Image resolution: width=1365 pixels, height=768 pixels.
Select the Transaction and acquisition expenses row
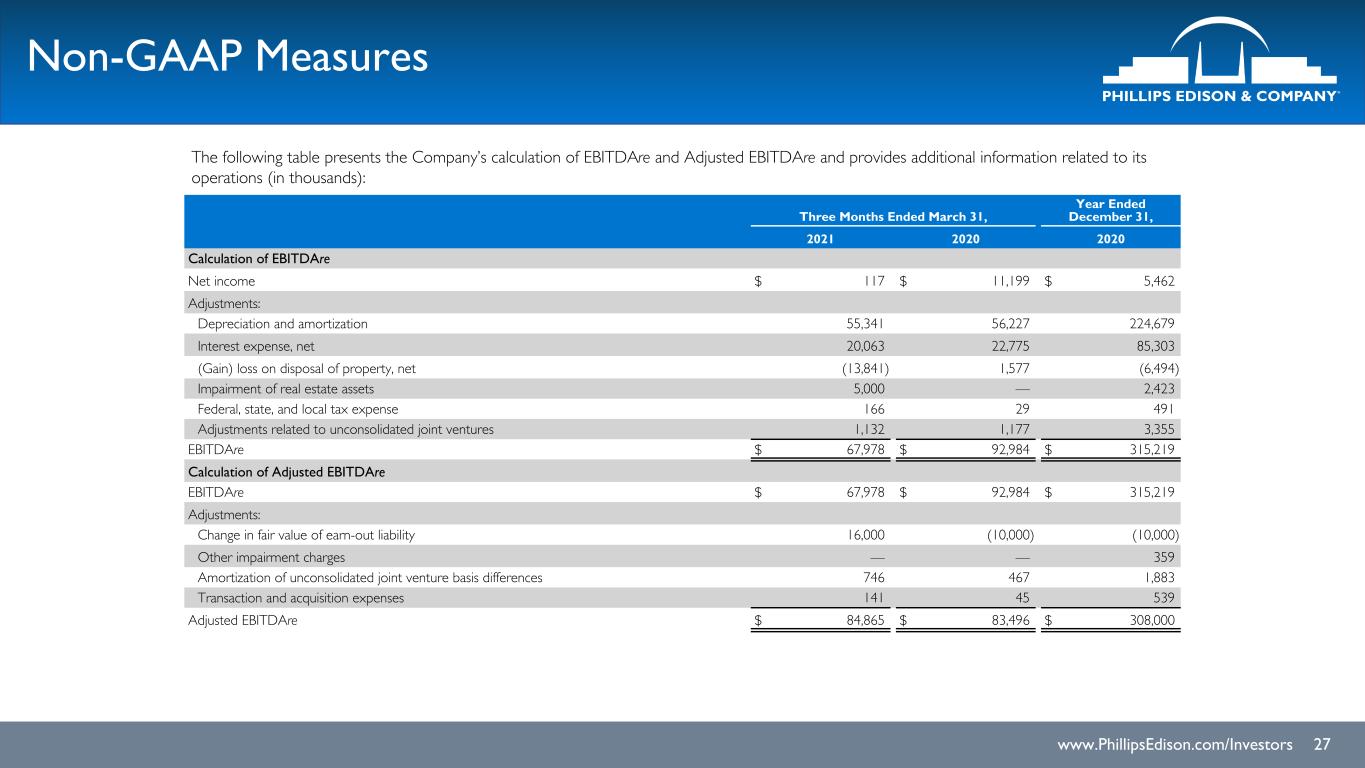coord(684,598)
